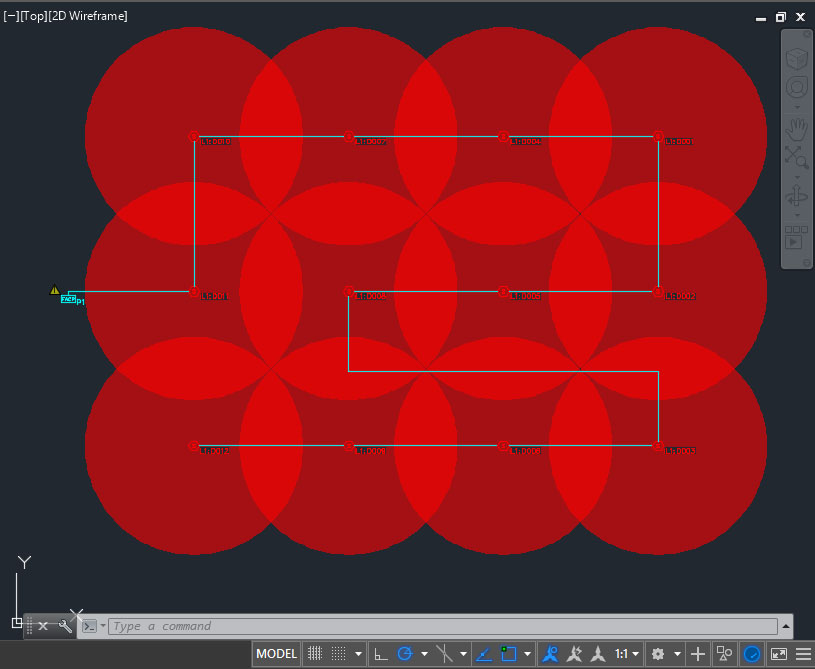The image size is (815, 669).
Task: Open the workspace settings gear on the status bar
Action: click(658, 653)
